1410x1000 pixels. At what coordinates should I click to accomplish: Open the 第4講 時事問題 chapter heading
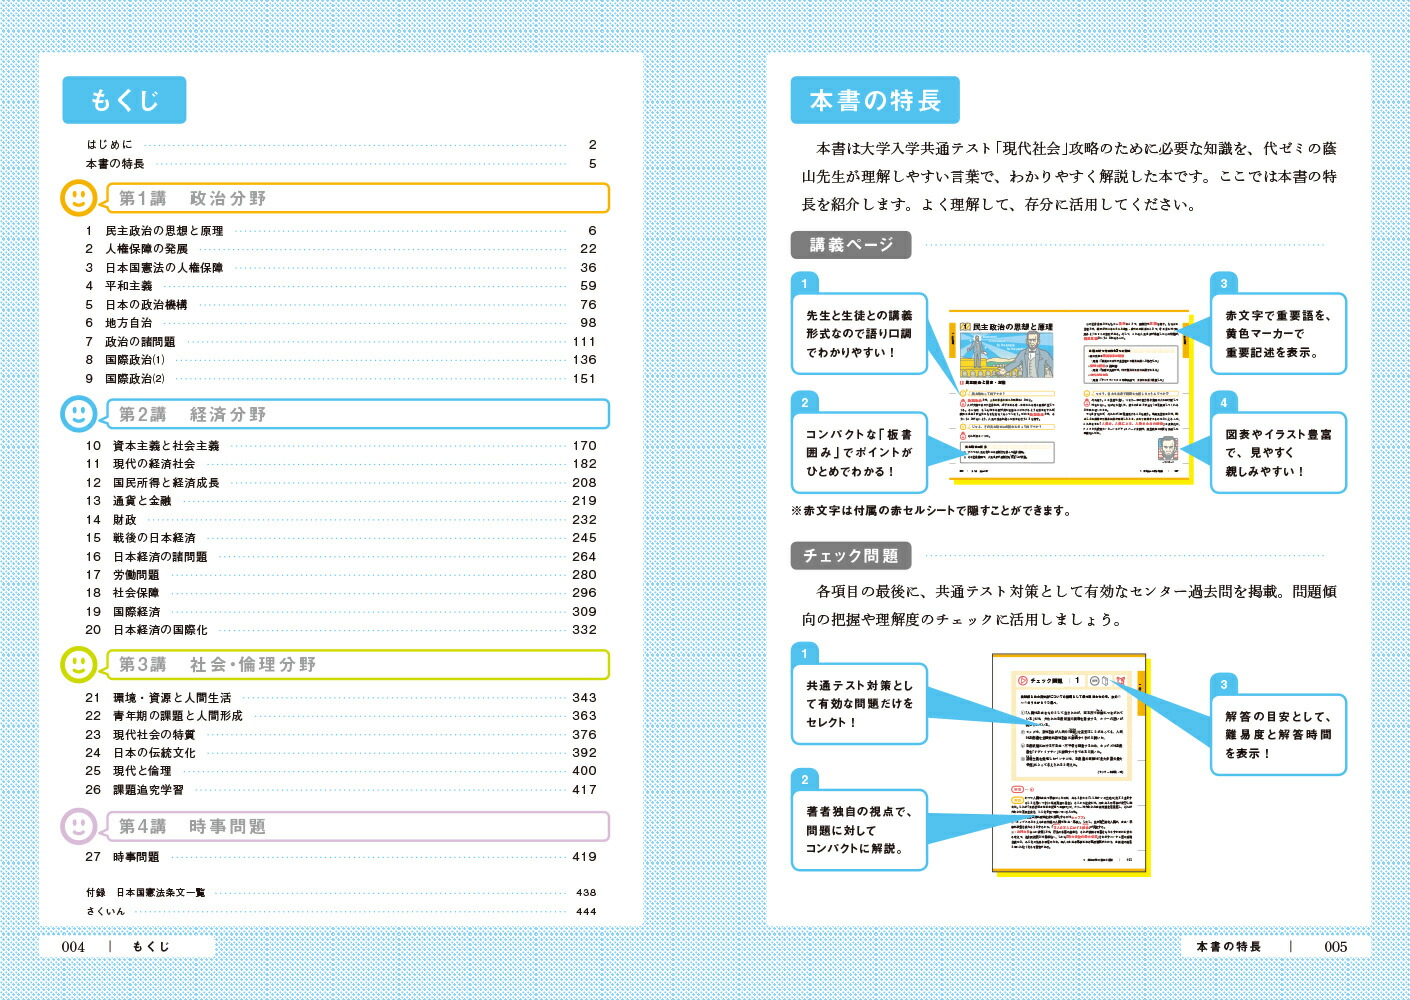click(356, 826)
